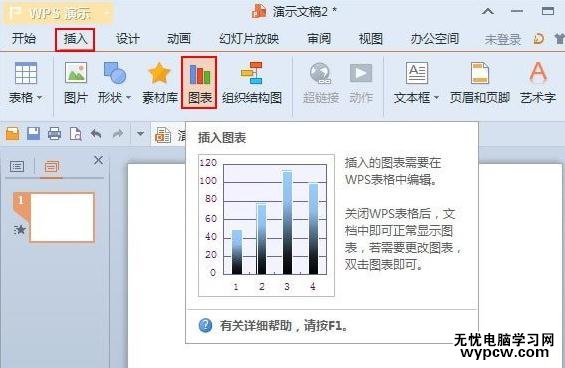Open the 素材库 material library

(x=160, y=83)
